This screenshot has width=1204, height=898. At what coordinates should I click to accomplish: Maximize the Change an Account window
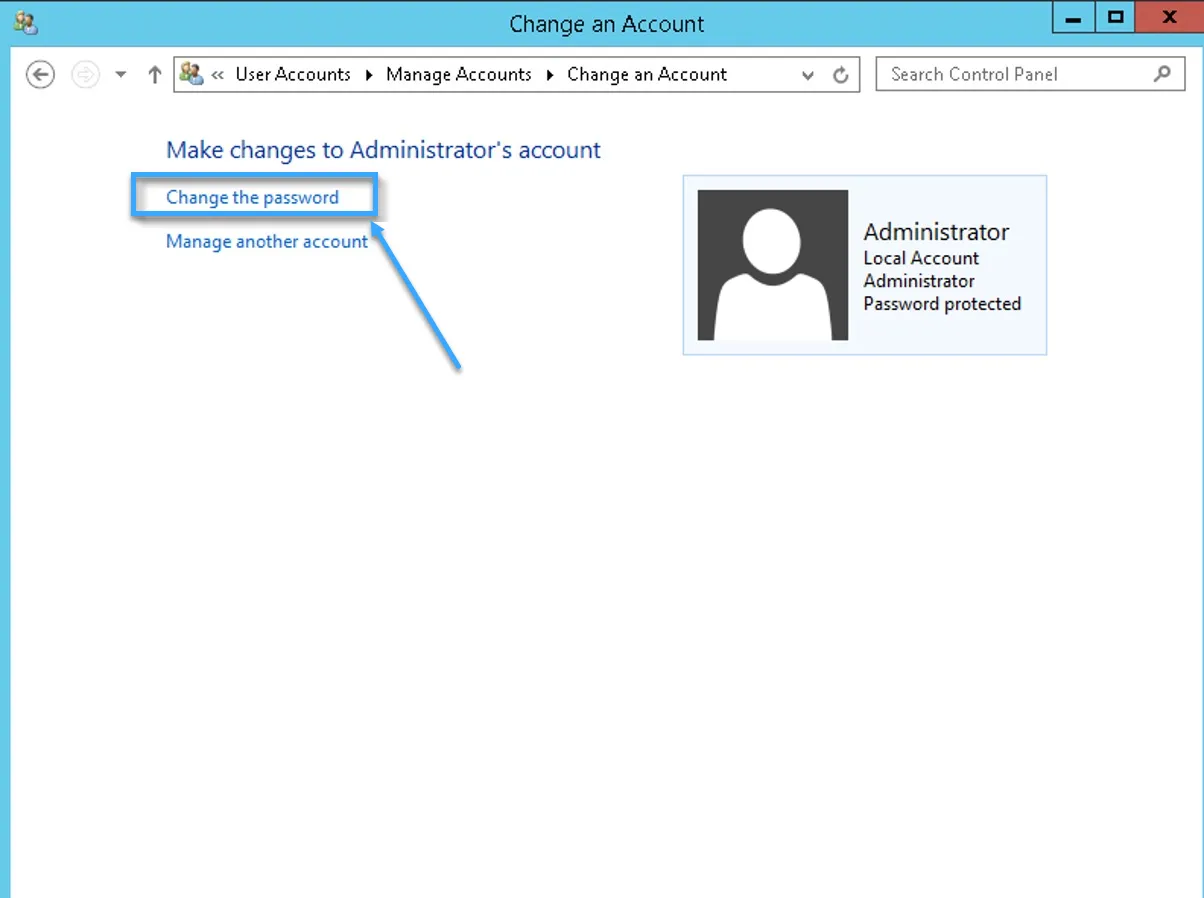[1116, 18]
